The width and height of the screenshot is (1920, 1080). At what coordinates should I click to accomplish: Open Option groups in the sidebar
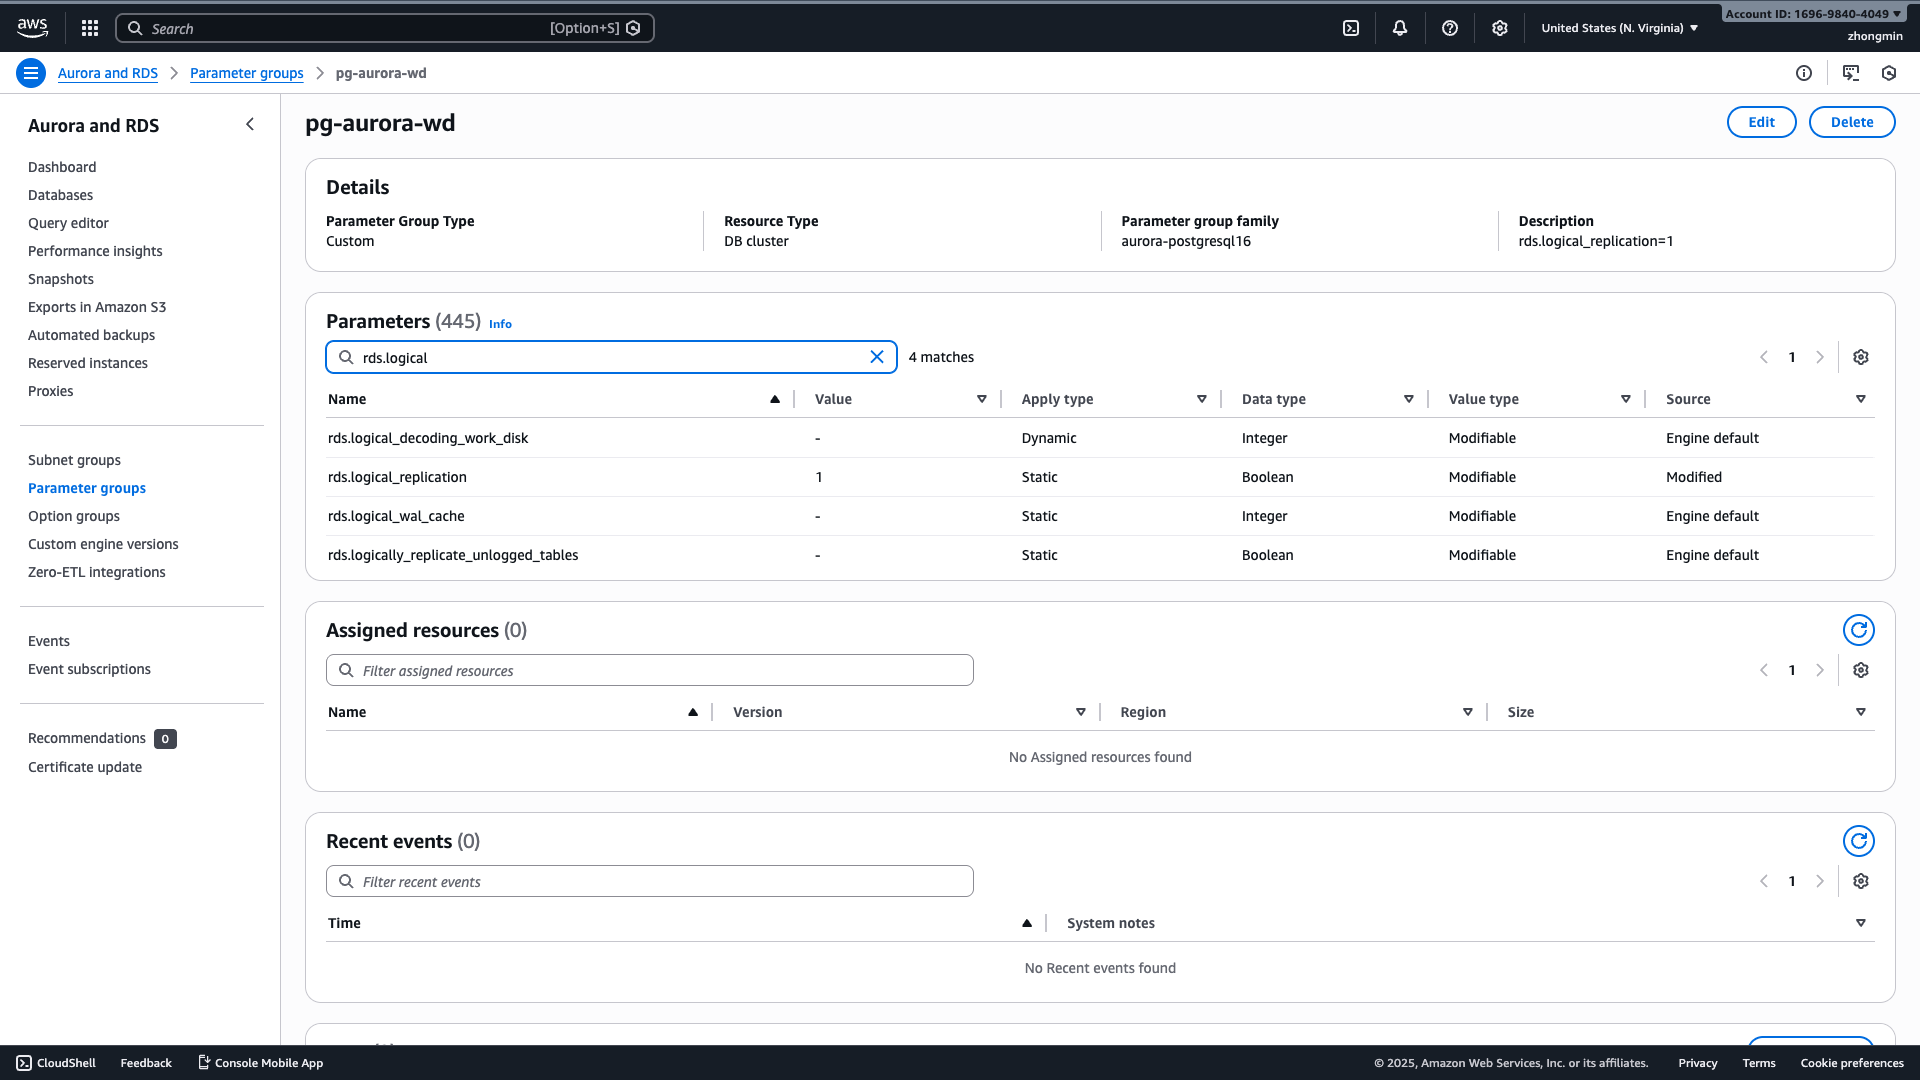tap(74, 516)
